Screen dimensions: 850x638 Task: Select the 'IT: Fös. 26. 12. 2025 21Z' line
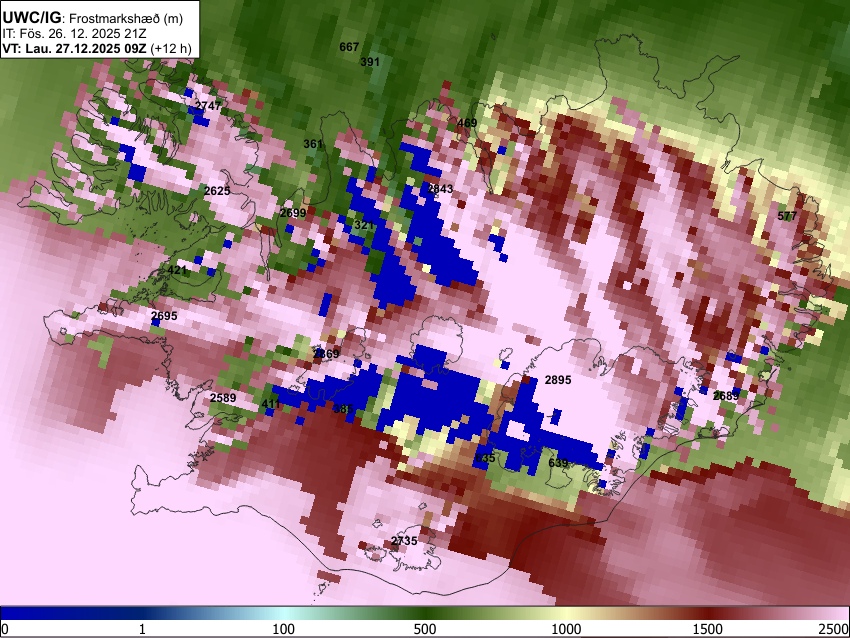[74, 34]
